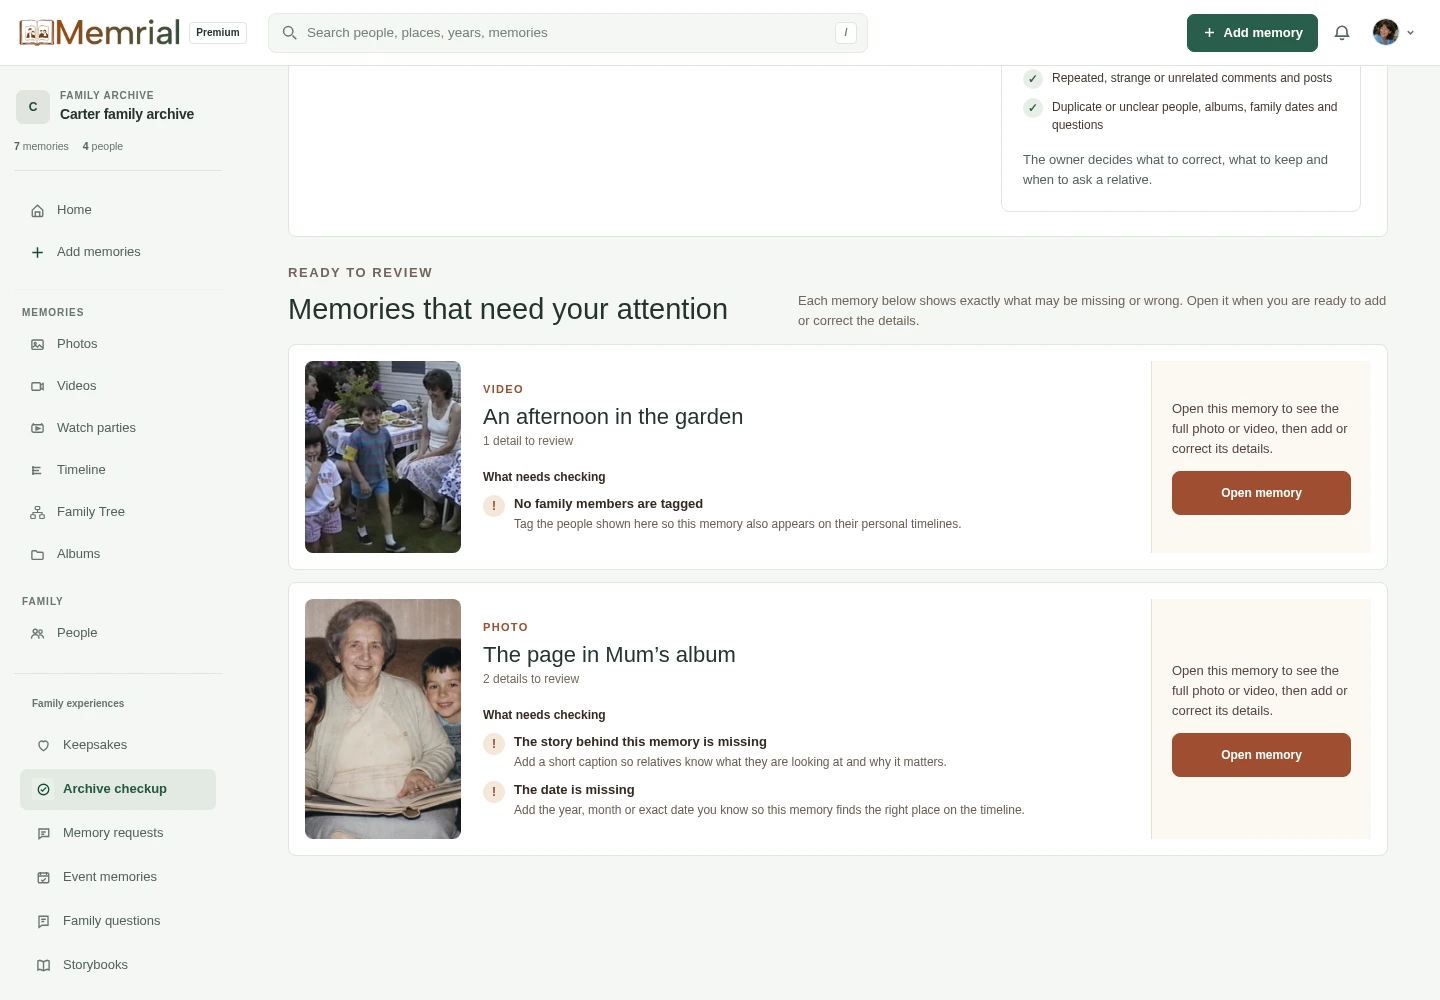Open notifications bell
The height and width of the screenshot is (1000, 1440).
coord(1342,33)
